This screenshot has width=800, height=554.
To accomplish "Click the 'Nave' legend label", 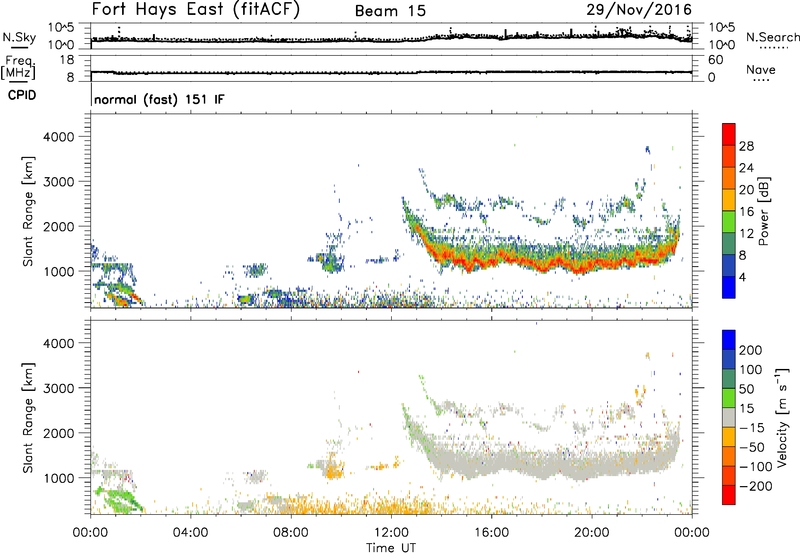I will click(761, 70).
